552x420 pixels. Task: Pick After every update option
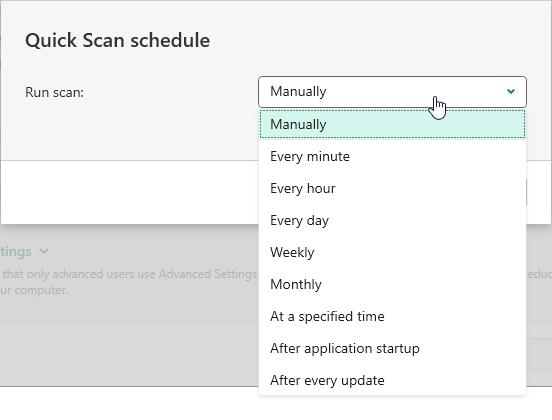[x=392, y=380]
